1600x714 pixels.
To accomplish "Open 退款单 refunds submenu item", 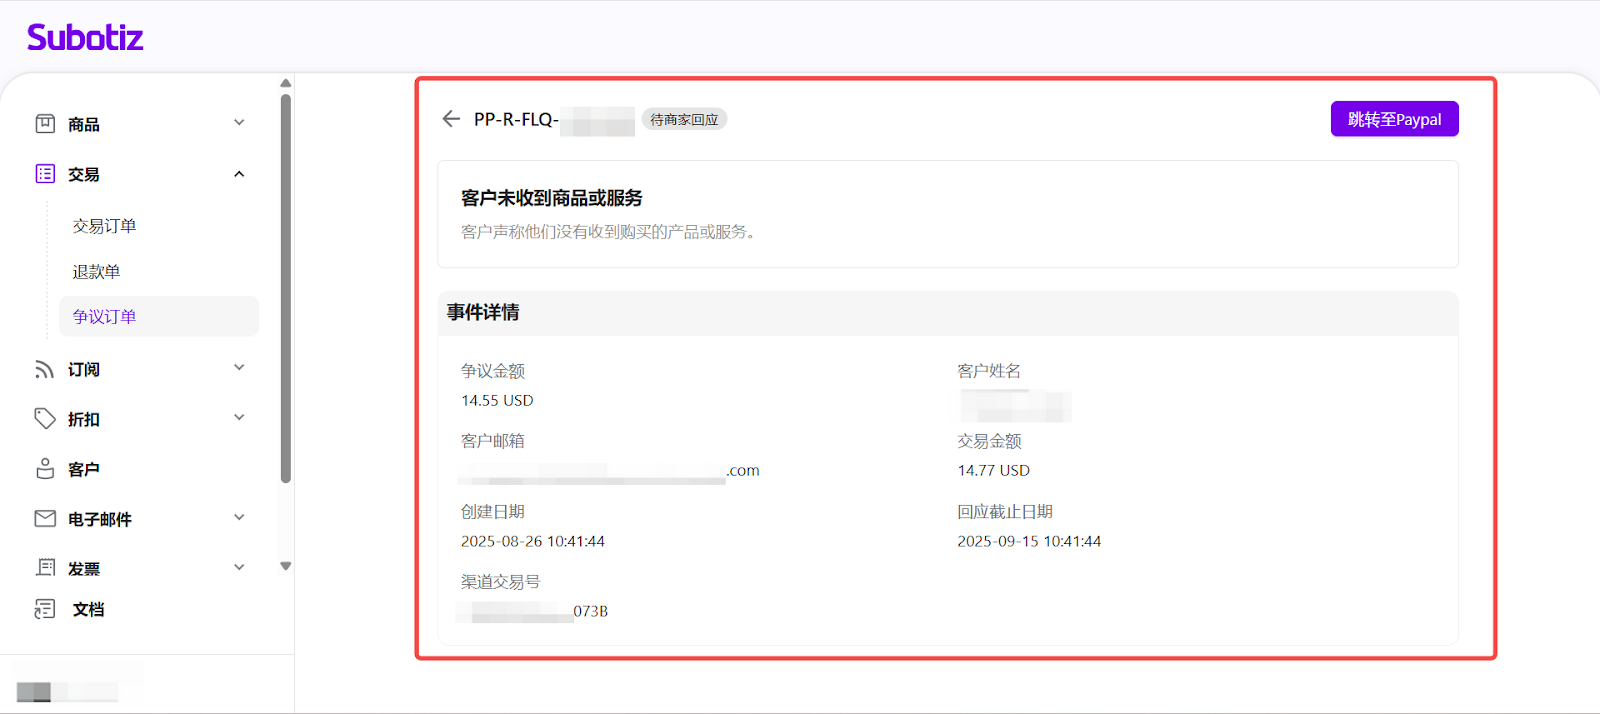I will [96, 272].
